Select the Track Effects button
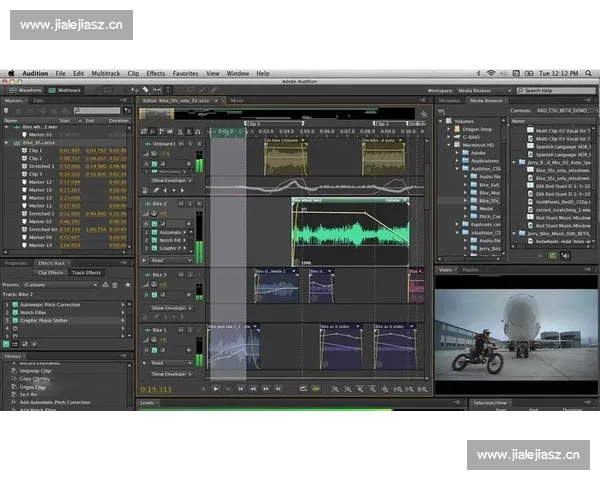600x480 pixels. [86, 272]
